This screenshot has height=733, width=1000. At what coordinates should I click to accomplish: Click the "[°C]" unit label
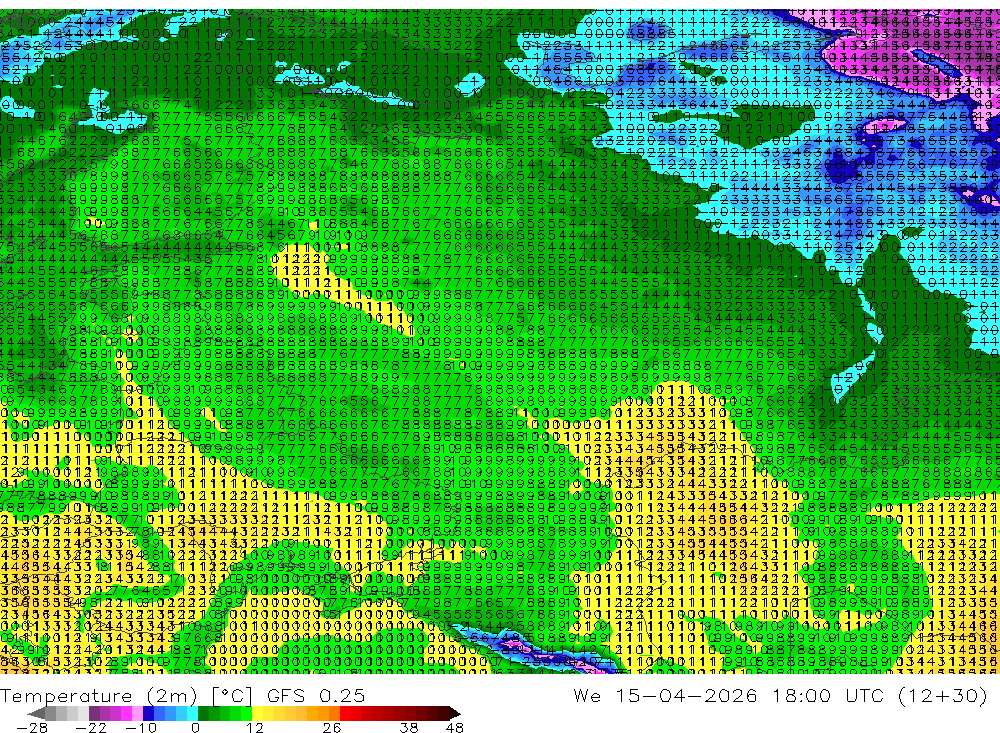pos(232,695)
